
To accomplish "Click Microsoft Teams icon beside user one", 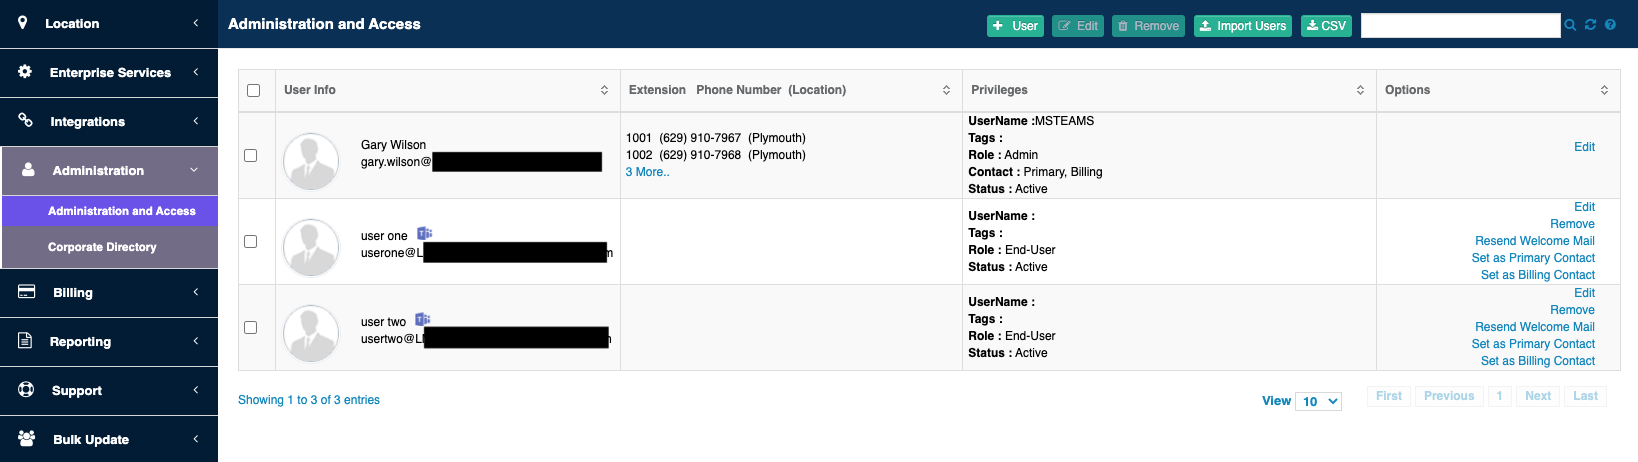I will [424, 234].
